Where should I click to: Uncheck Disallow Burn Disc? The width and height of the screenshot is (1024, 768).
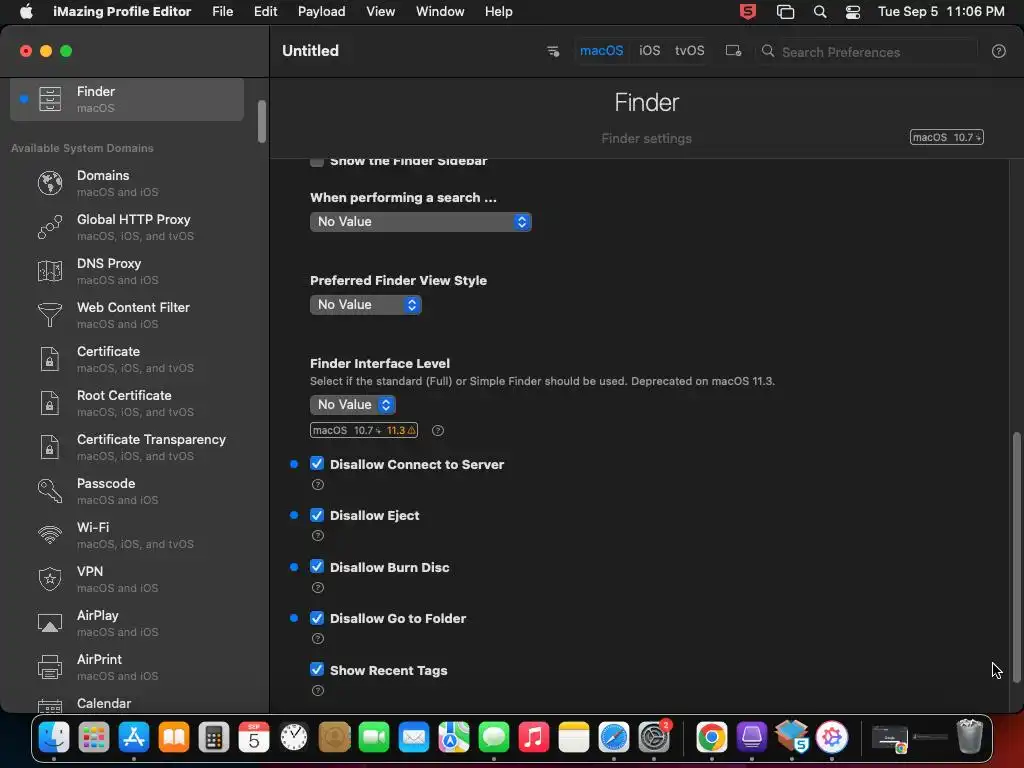[x=317, y=566]
